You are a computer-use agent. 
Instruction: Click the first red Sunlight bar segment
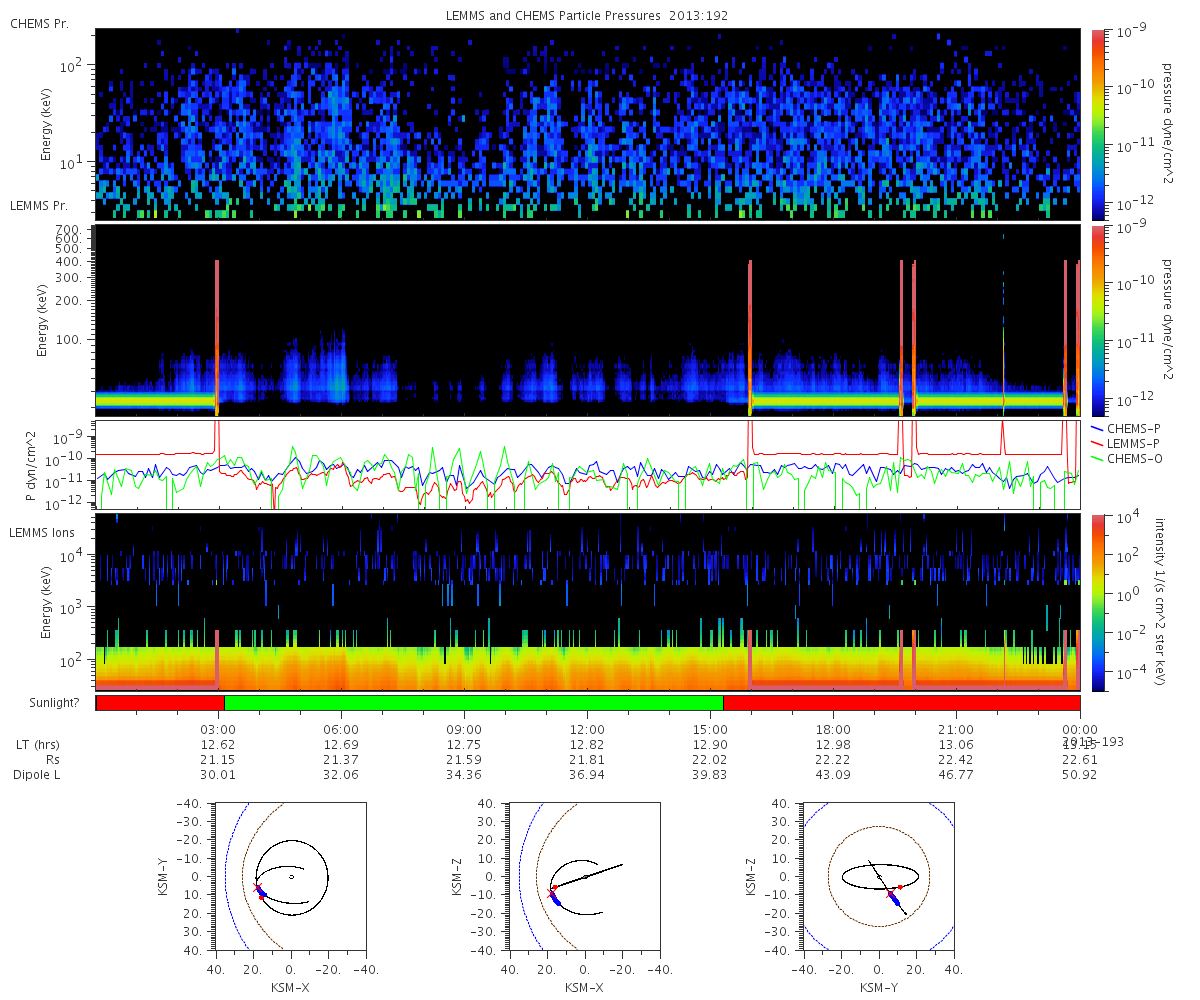[x=160, y=703]
